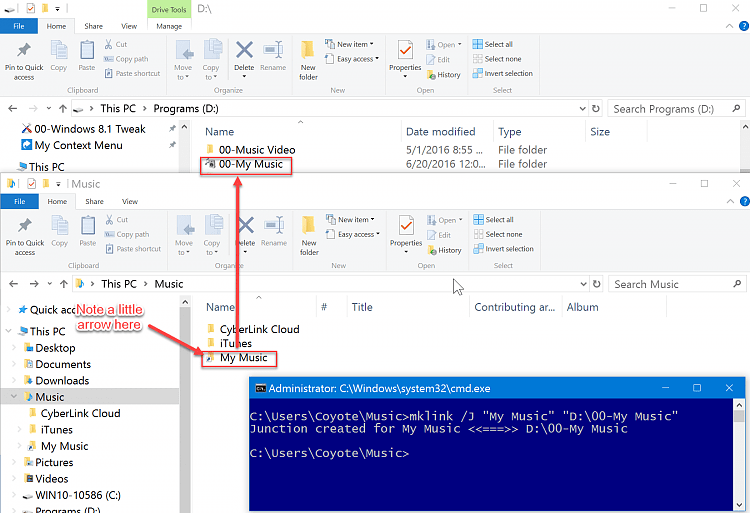Sort by Type column in D: window
The height and width of the screenshot is (513, 750).
[x=509, y=131]
